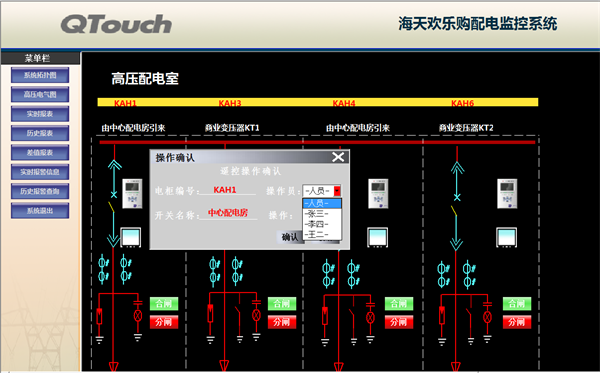Viewport: 600px width, 373px height.
Task: Open the 实时报表 menu button
Action: pyautogui.click(x=40, y=114)
